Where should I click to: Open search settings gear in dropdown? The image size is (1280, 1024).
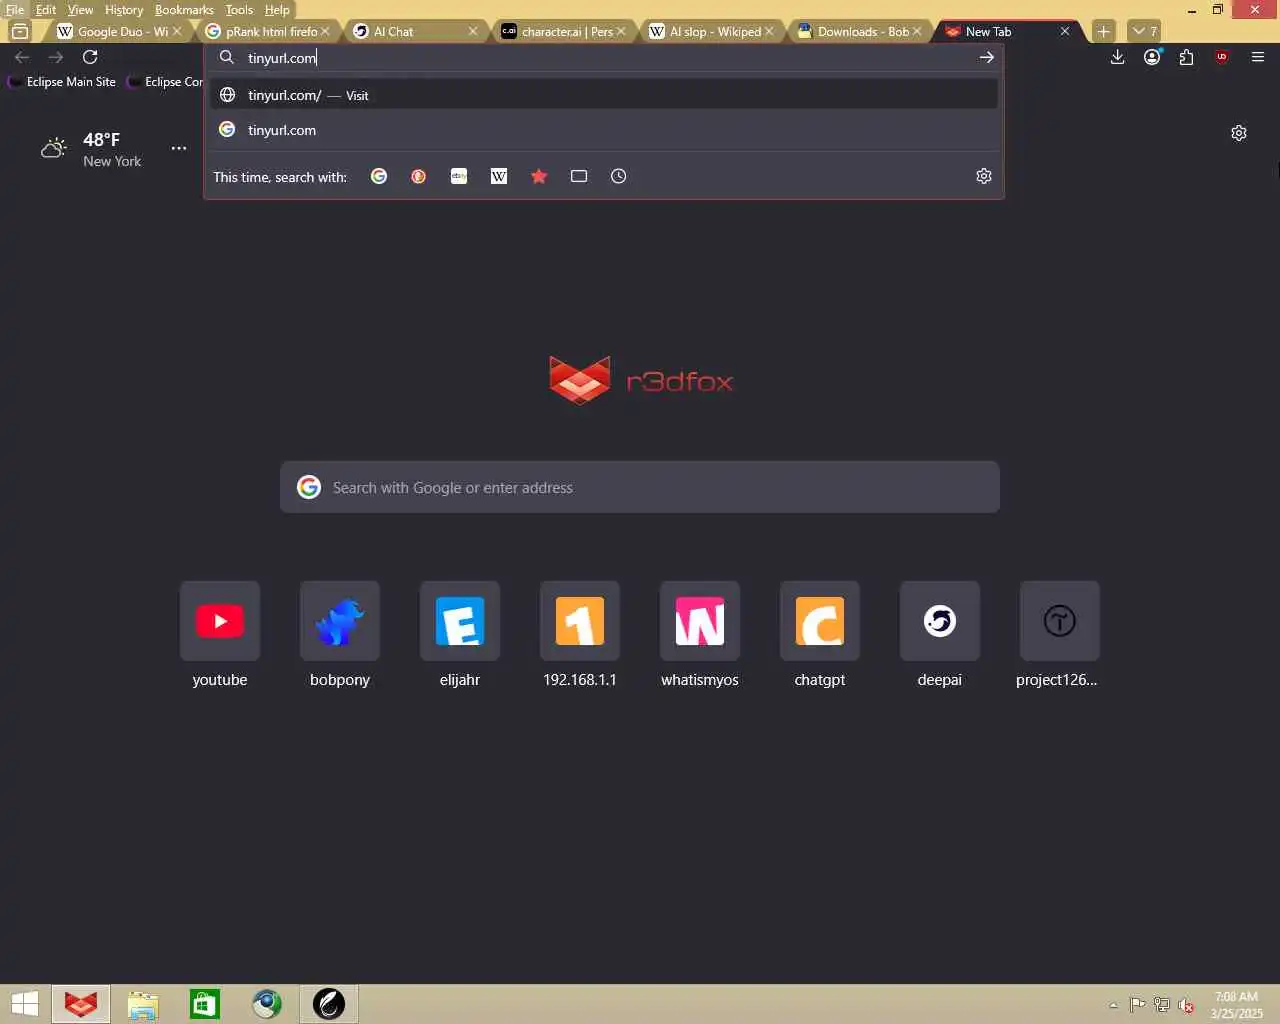(984, 176)
